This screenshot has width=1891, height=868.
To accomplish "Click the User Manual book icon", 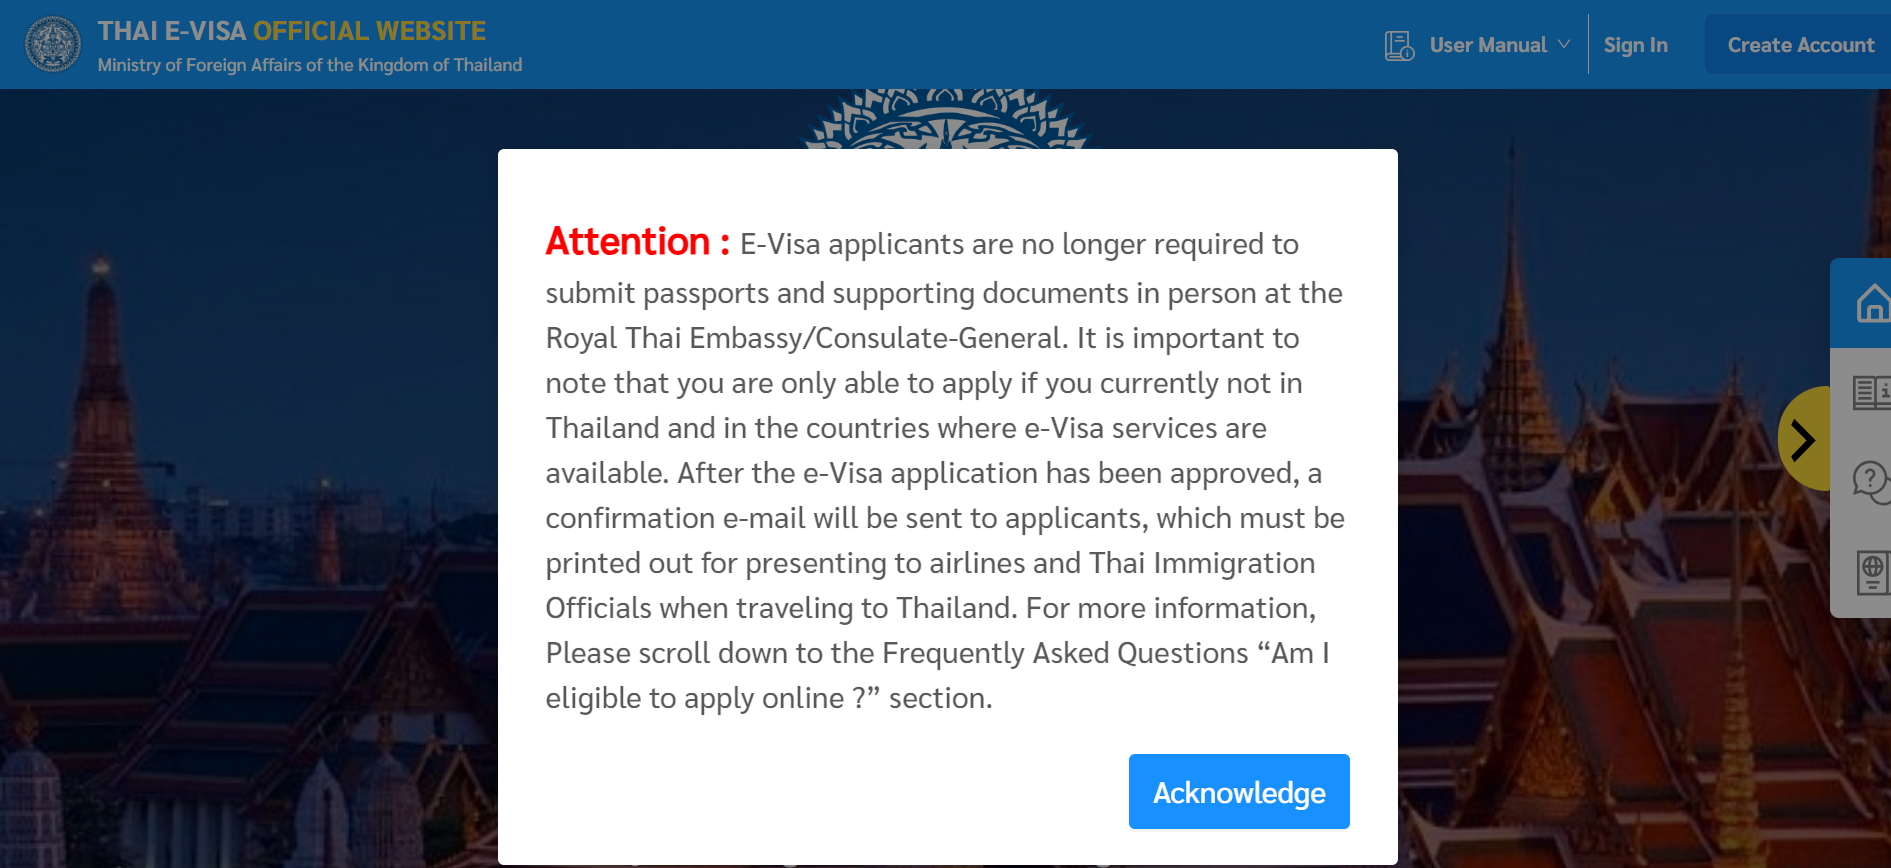I will (x=1398, y=44).
